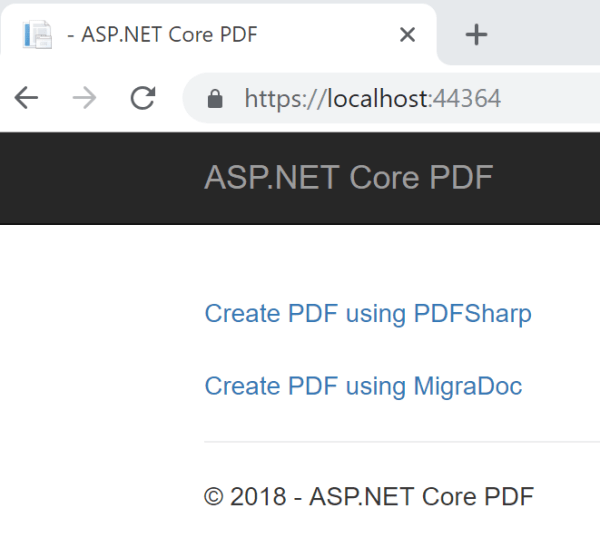Screen dimensions: 600x557
Task: Click blank white space left of PDFSharp link
Action: click(x=100, y=314)
